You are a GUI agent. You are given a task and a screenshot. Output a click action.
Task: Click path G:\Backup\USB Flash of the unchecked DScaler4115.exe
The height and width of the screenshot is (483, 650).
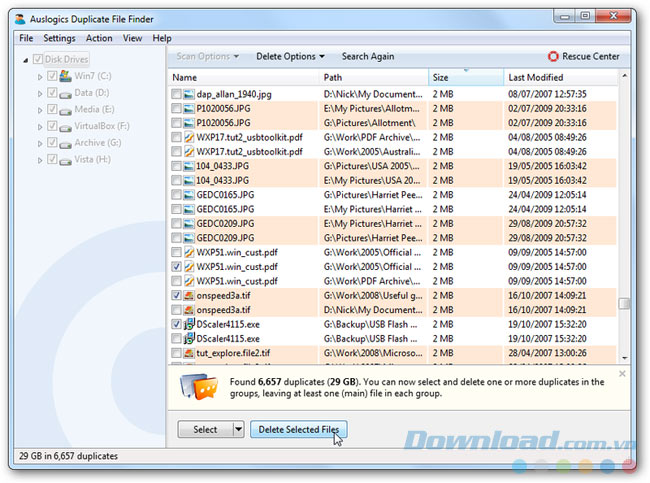tap(371, 339)
